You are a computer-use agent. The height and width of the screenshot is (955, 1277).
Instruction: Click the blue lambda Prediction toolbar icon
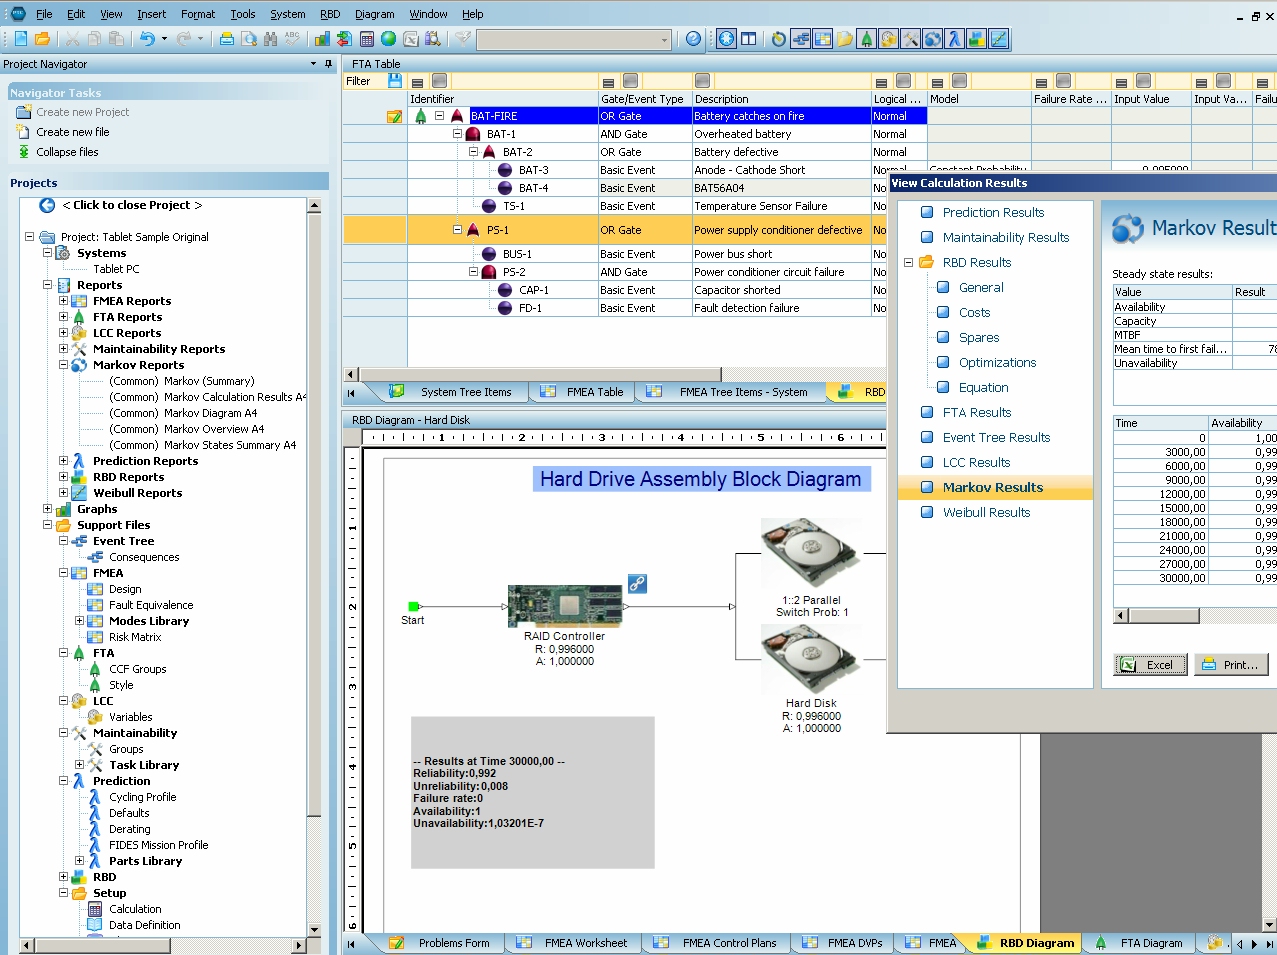click(954, 39)
